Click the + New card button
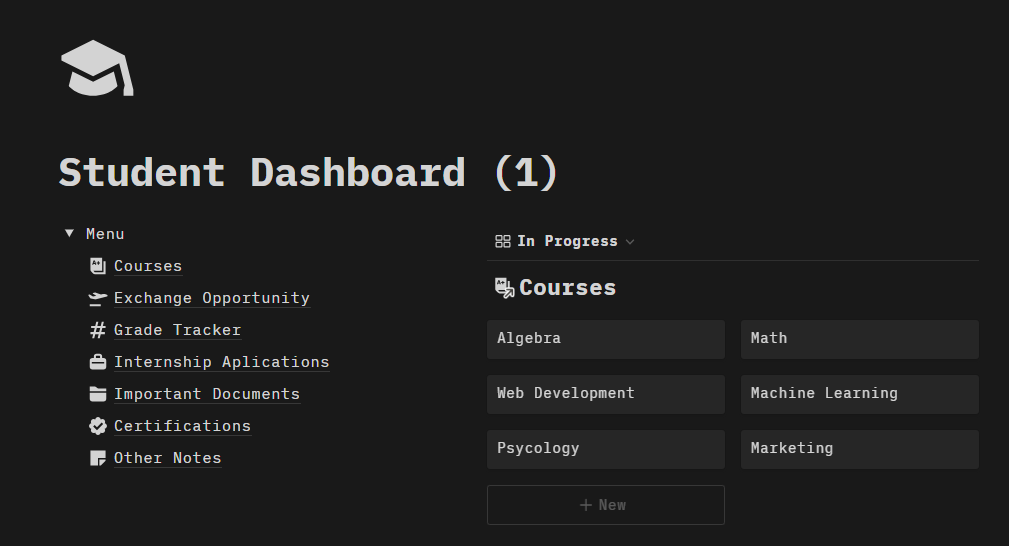The height and width of the screenshot is (546, 1009). (x=605, y=505)
